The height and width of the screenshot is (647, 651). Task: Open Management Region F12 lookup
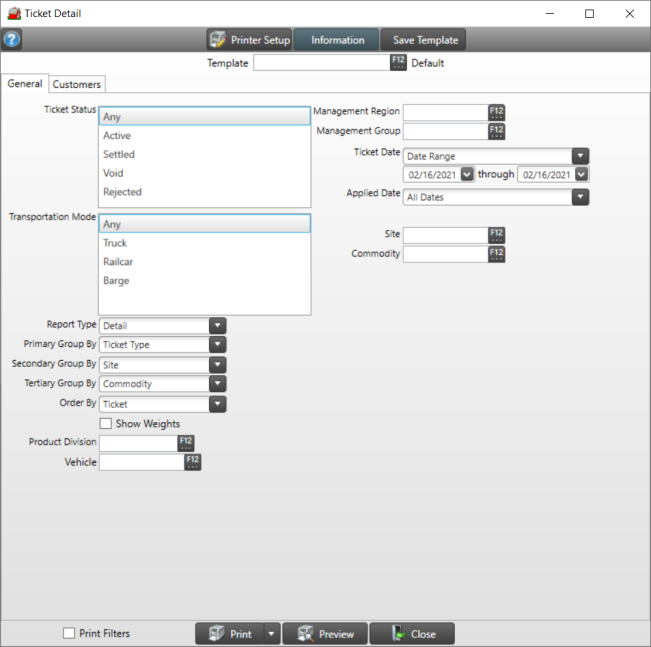tap(496, 112)
